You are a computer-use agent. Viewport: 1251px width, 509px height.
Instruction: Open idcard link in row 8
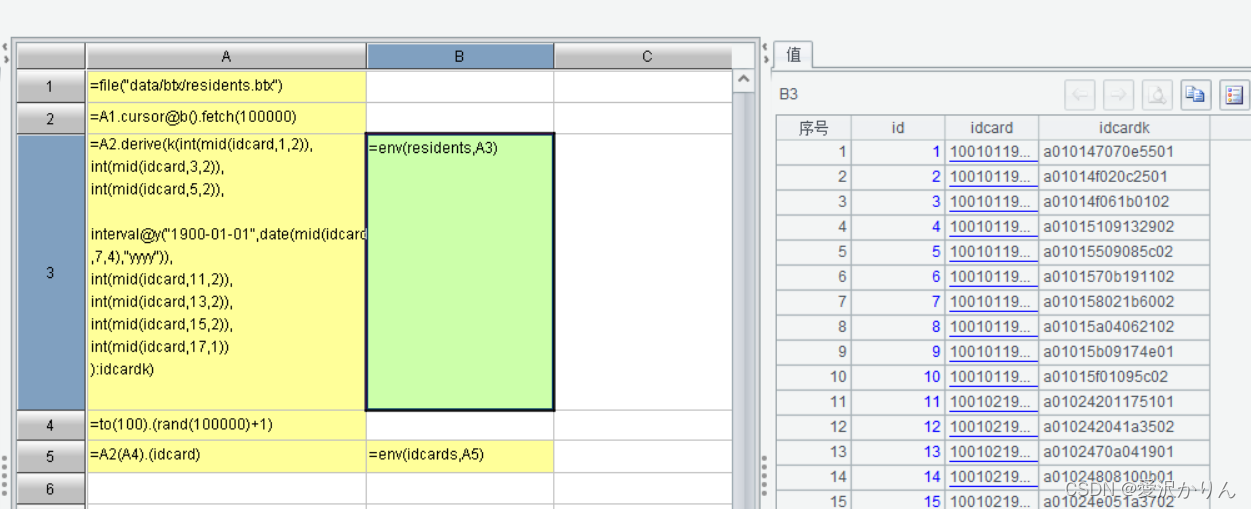[x=992, y=327]
